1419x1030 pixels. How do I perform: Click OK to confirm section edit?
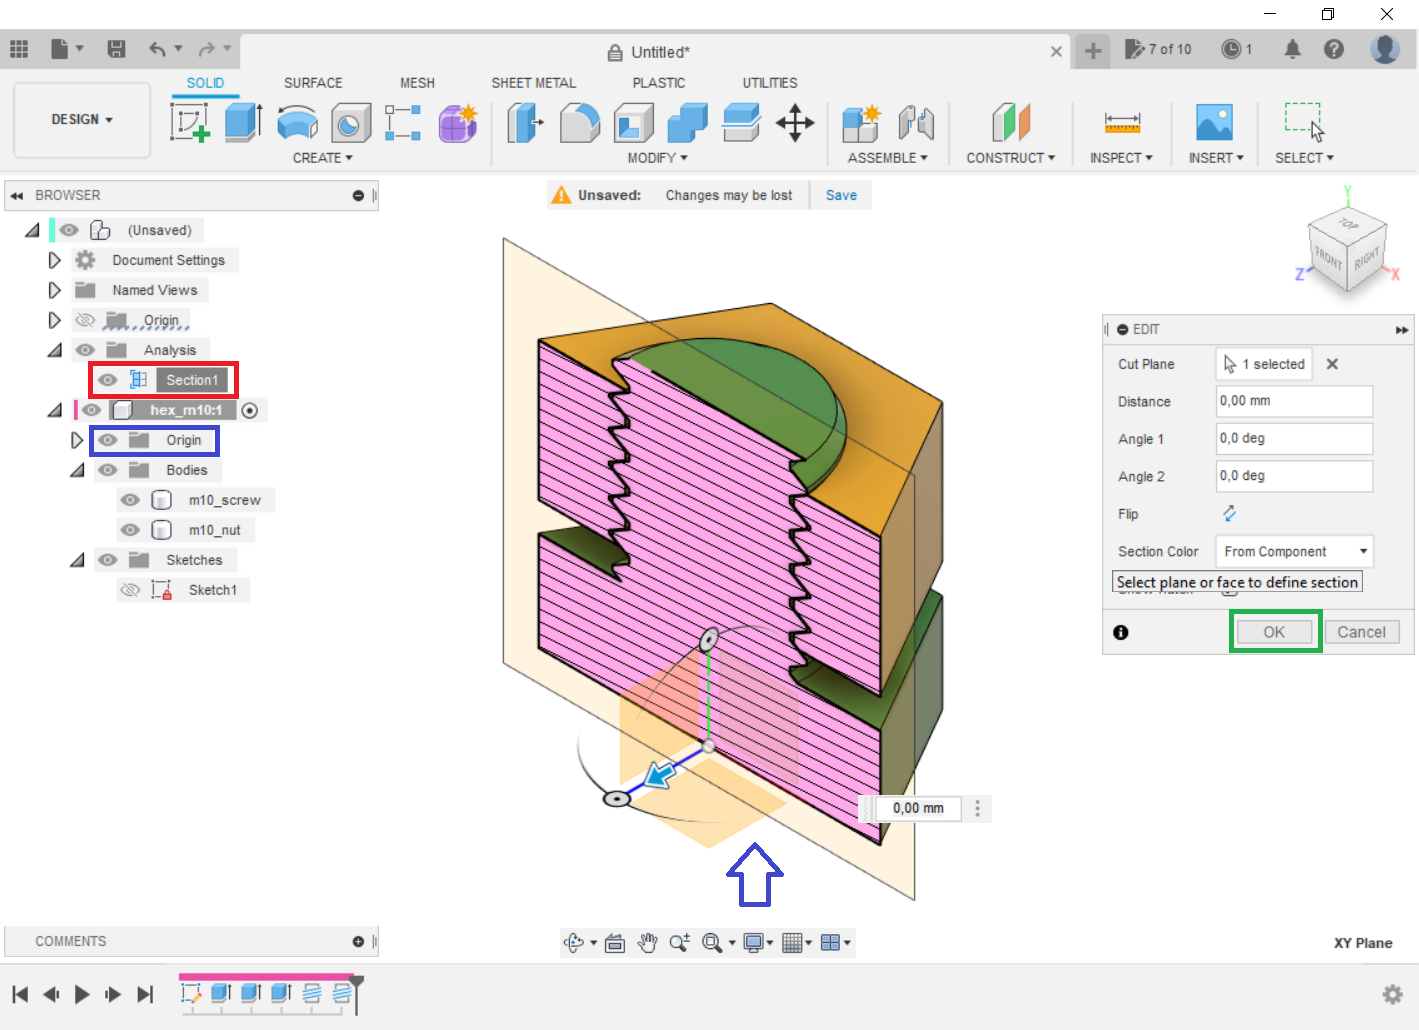pyautogui.click(x=1273, y=632)
